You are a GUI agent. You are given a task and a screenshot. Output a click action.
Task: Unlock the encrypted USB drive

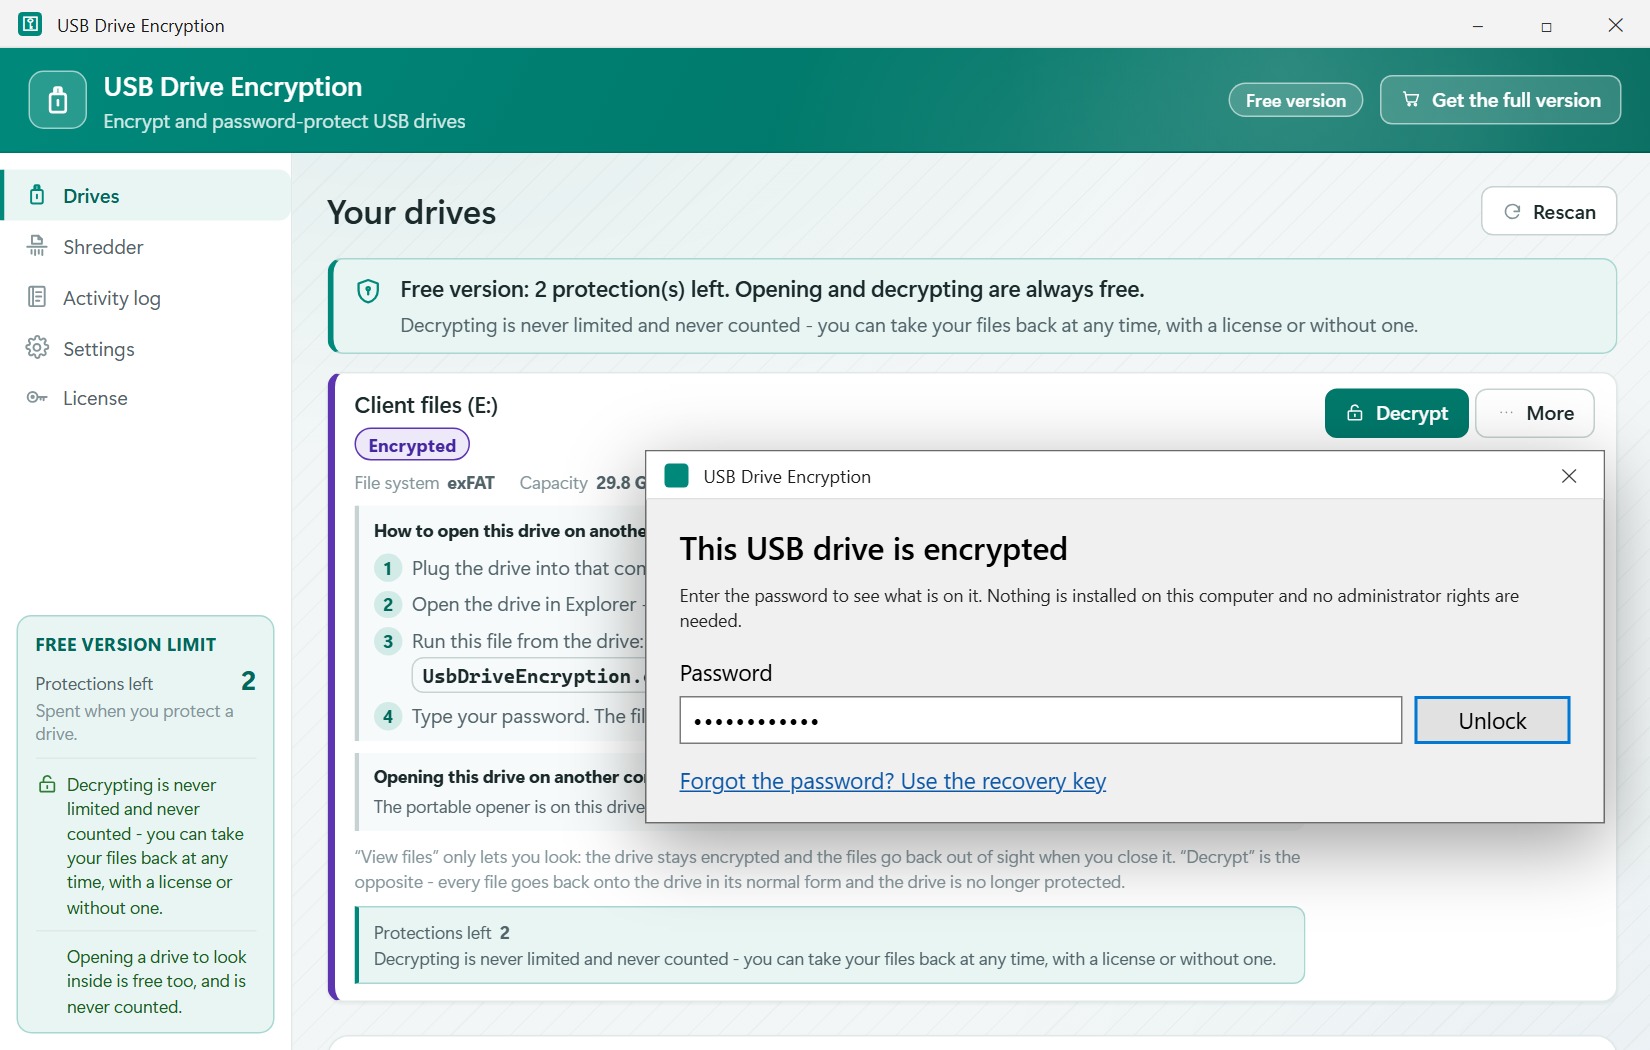coord(1492,720)
